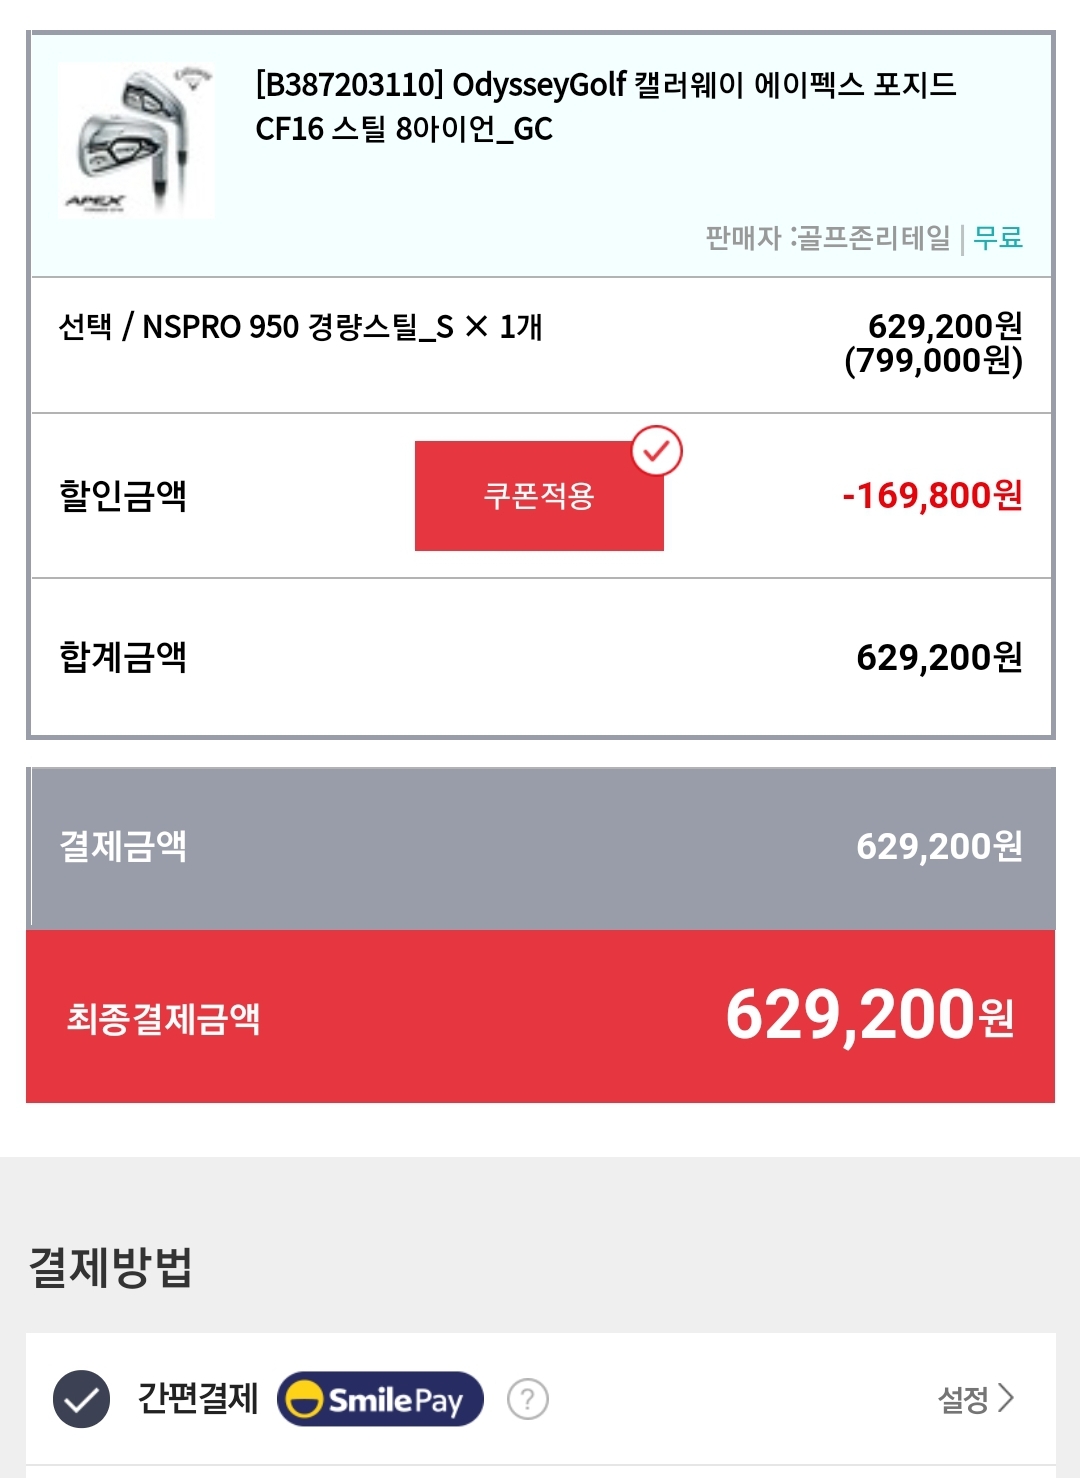
Task: Click the 무료 shipping label
Action: pyautogui.click(x=998, y=238)
